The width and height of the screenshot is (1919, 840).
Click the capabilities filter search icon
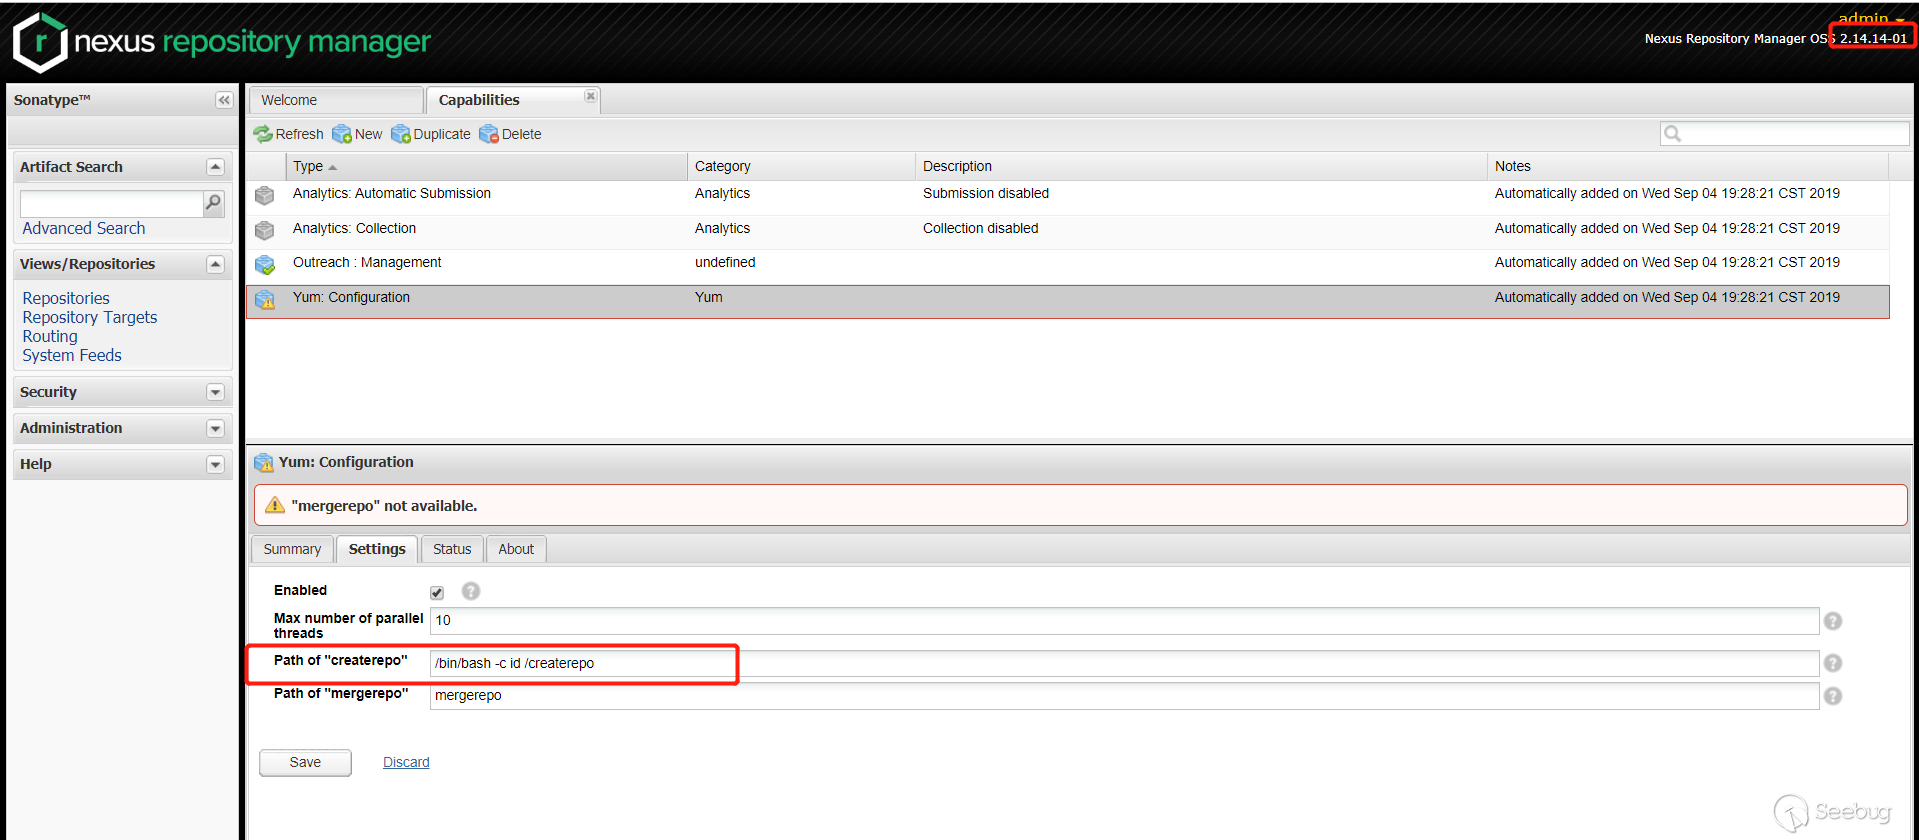pyautogui.click(x=1672, y=134)
